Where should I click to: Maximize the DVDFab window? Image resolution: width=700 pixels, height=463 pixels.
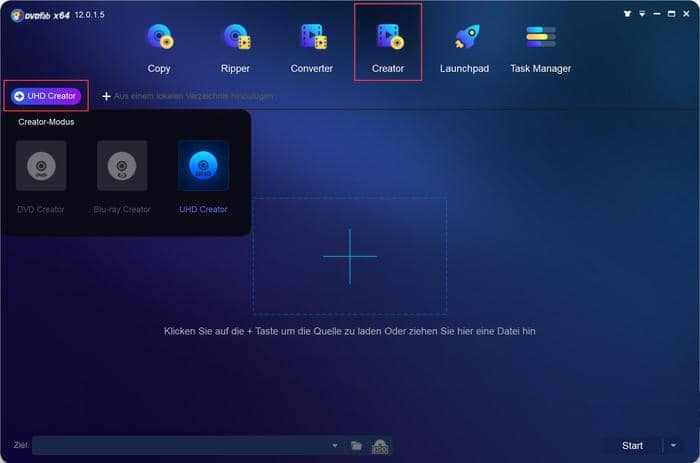click(x=671, y=14)
